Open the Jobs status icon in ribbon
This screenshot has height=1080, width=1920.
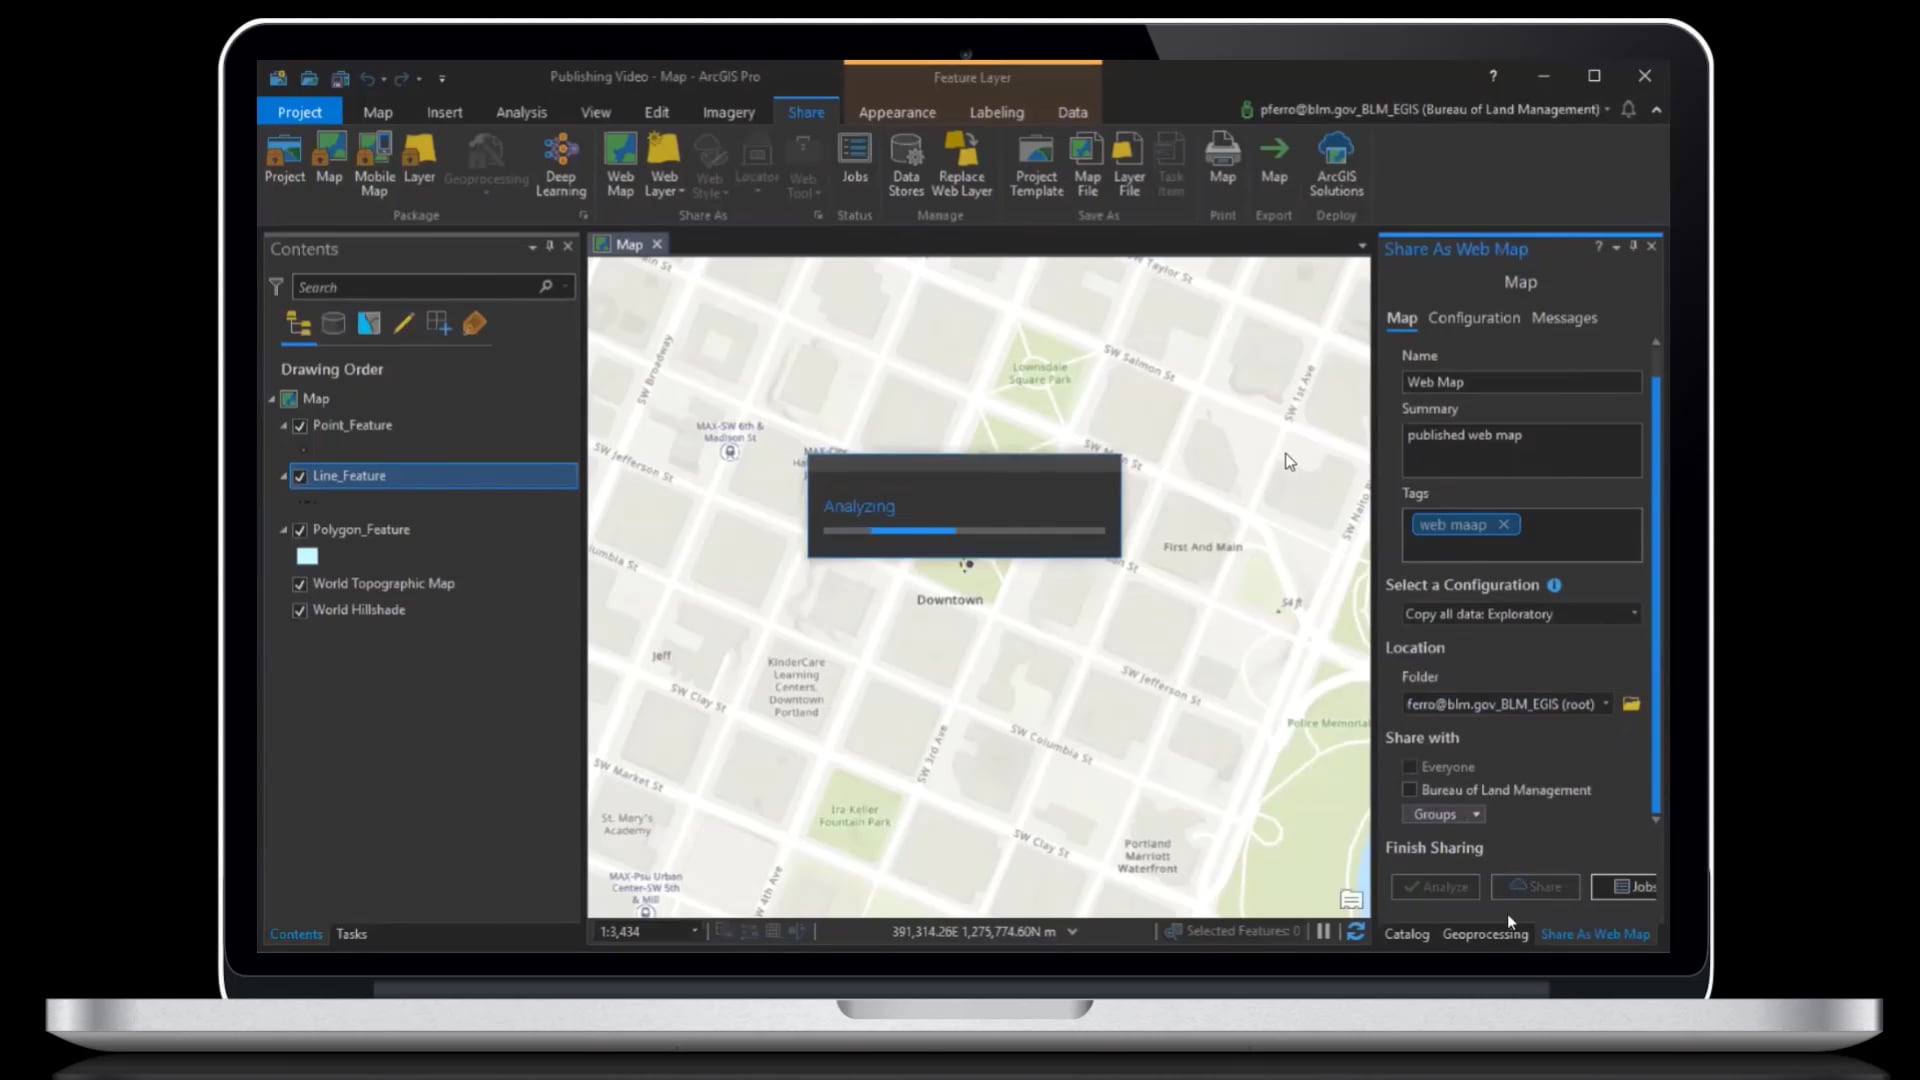point(855,160)
